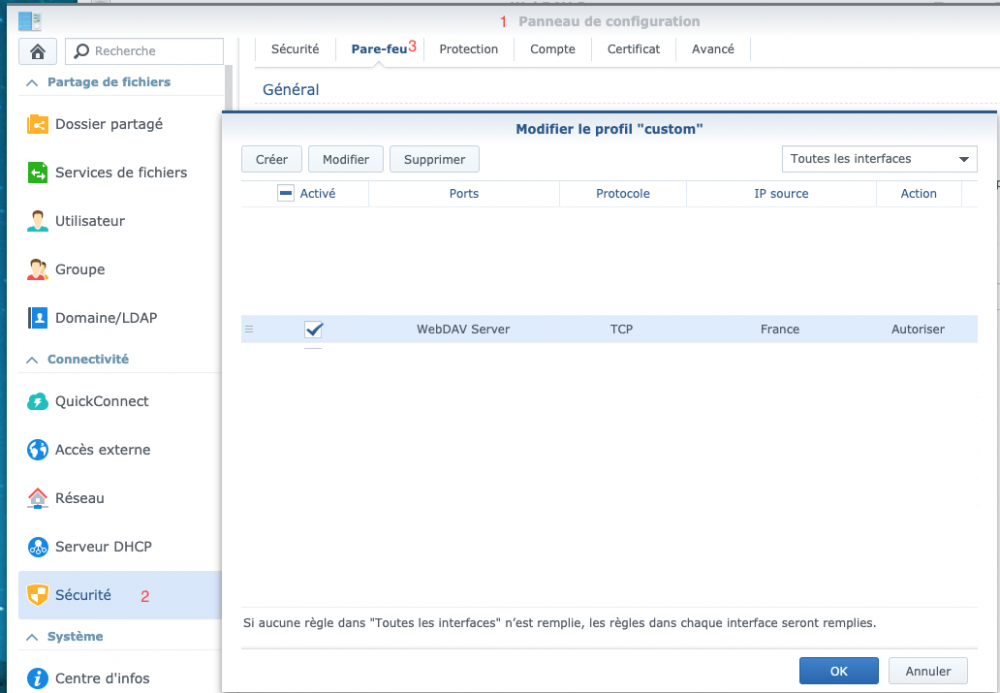Collapse the Partage de fichiers section
The width and height of the screenshot is (1000, 693).
coord(32,83)
